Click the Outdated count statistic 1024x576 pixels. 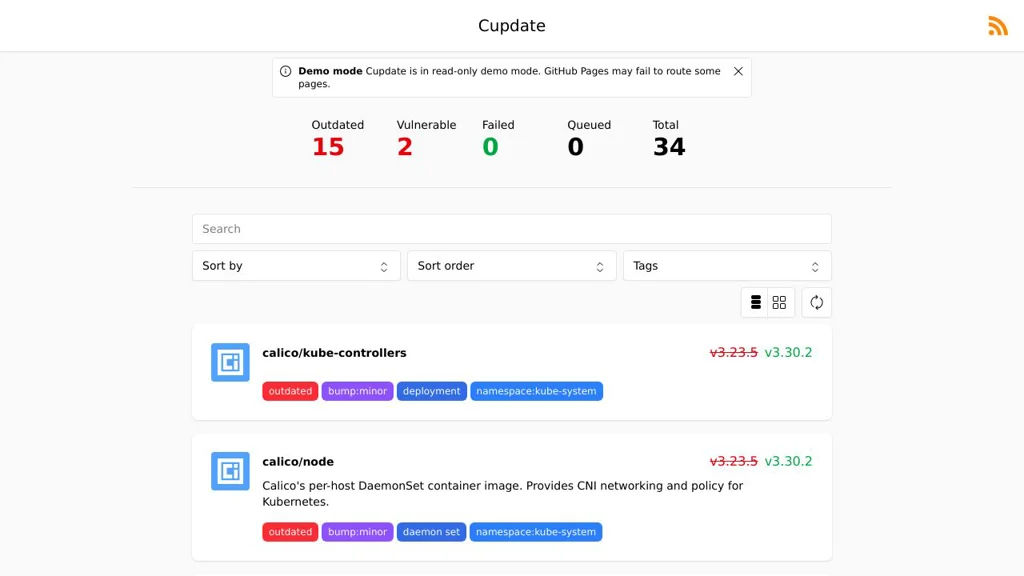328,147
